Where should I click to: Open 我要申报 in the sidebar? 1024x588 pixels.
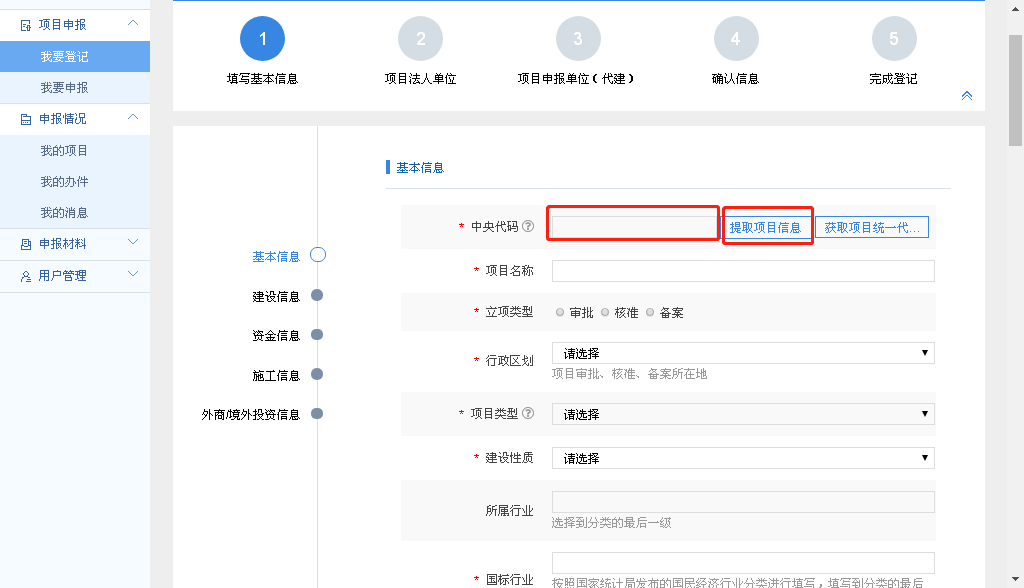coord(64,88)
